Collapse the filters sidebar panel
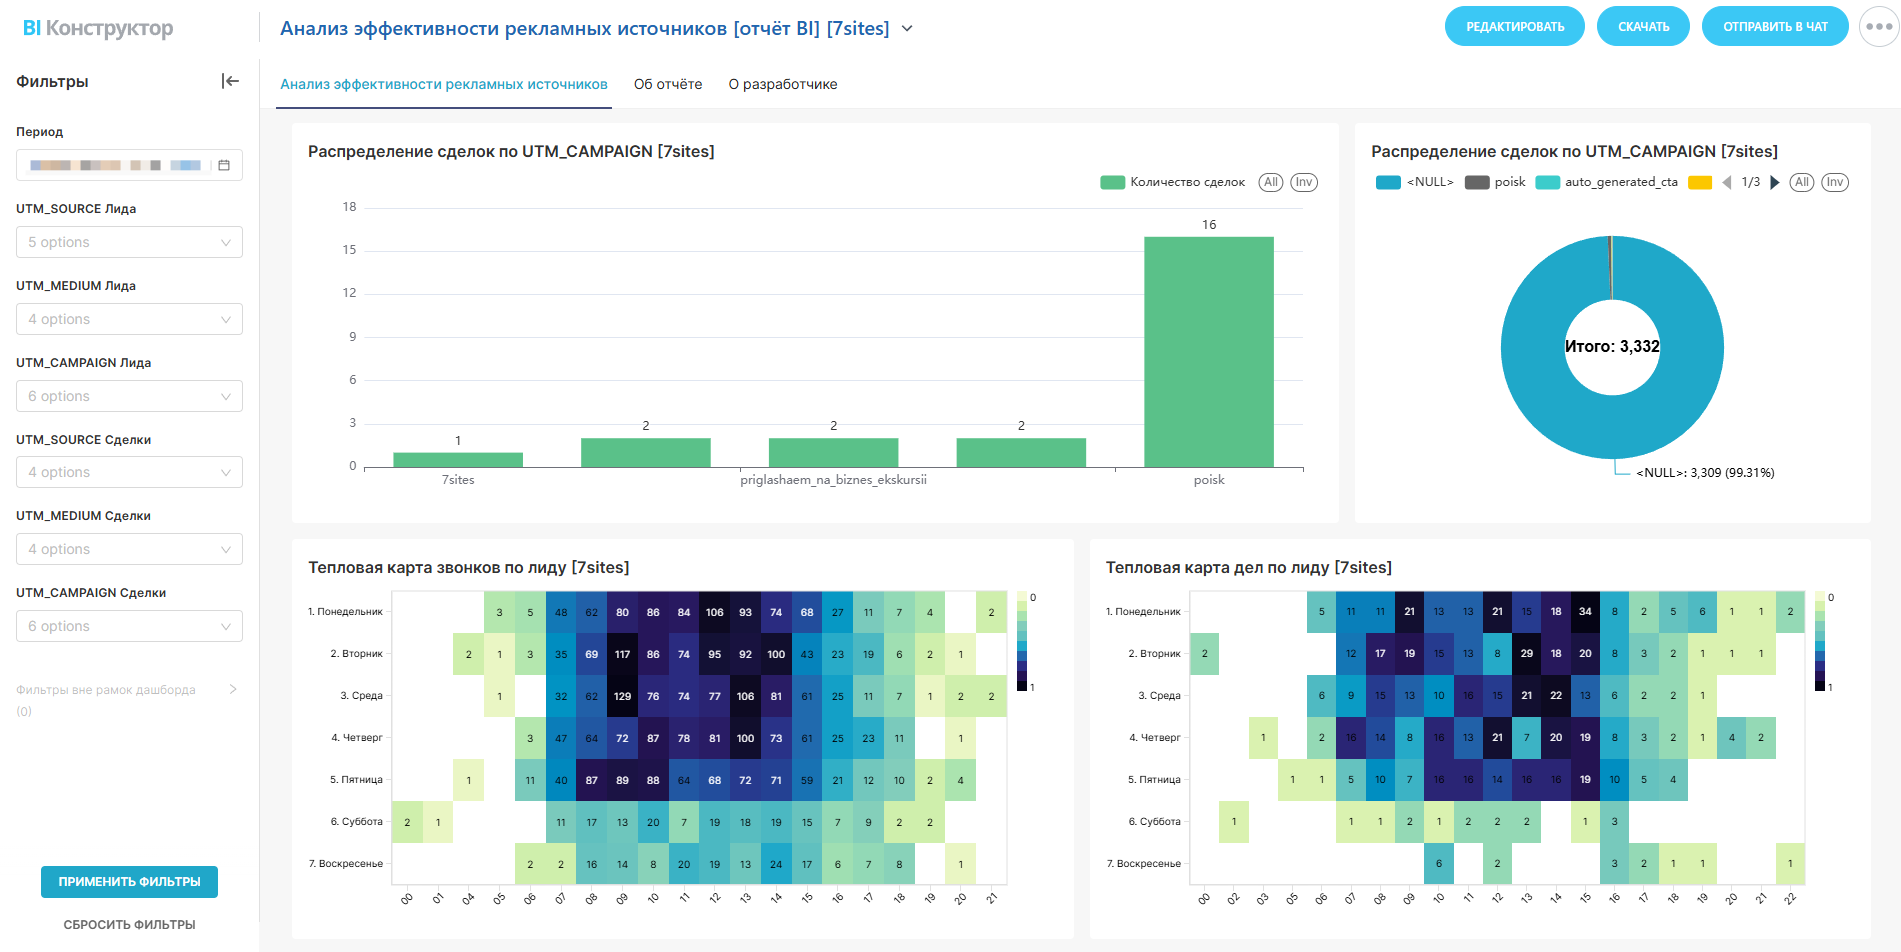The image size is (1901, 952). [x=230, y=81]
